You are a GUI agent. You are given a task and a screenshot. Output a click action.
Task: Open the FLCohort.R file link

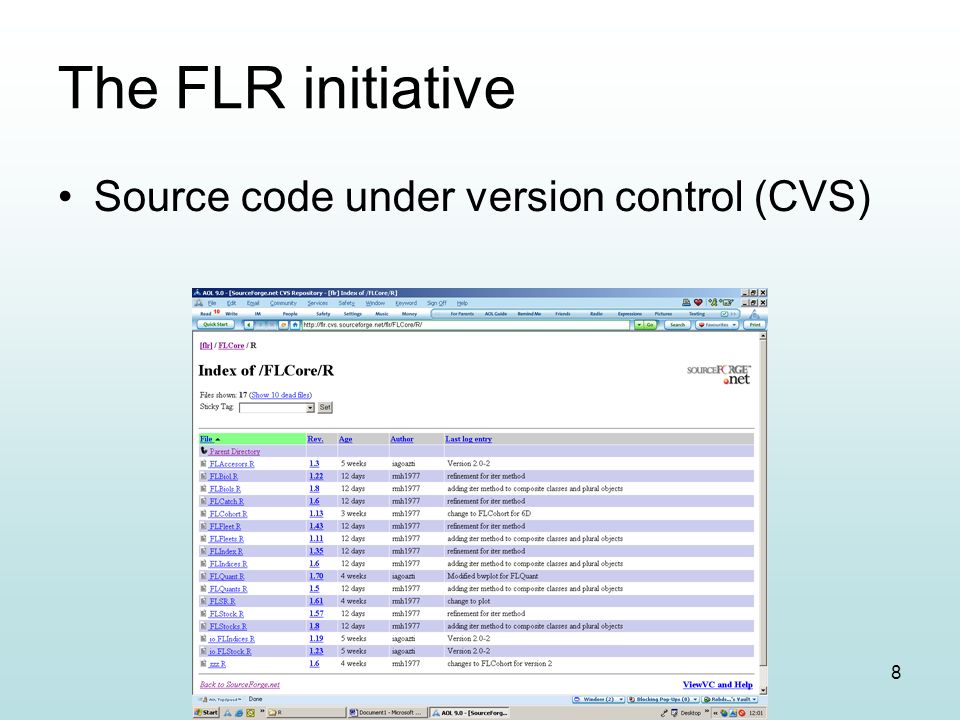click(228, 514)
